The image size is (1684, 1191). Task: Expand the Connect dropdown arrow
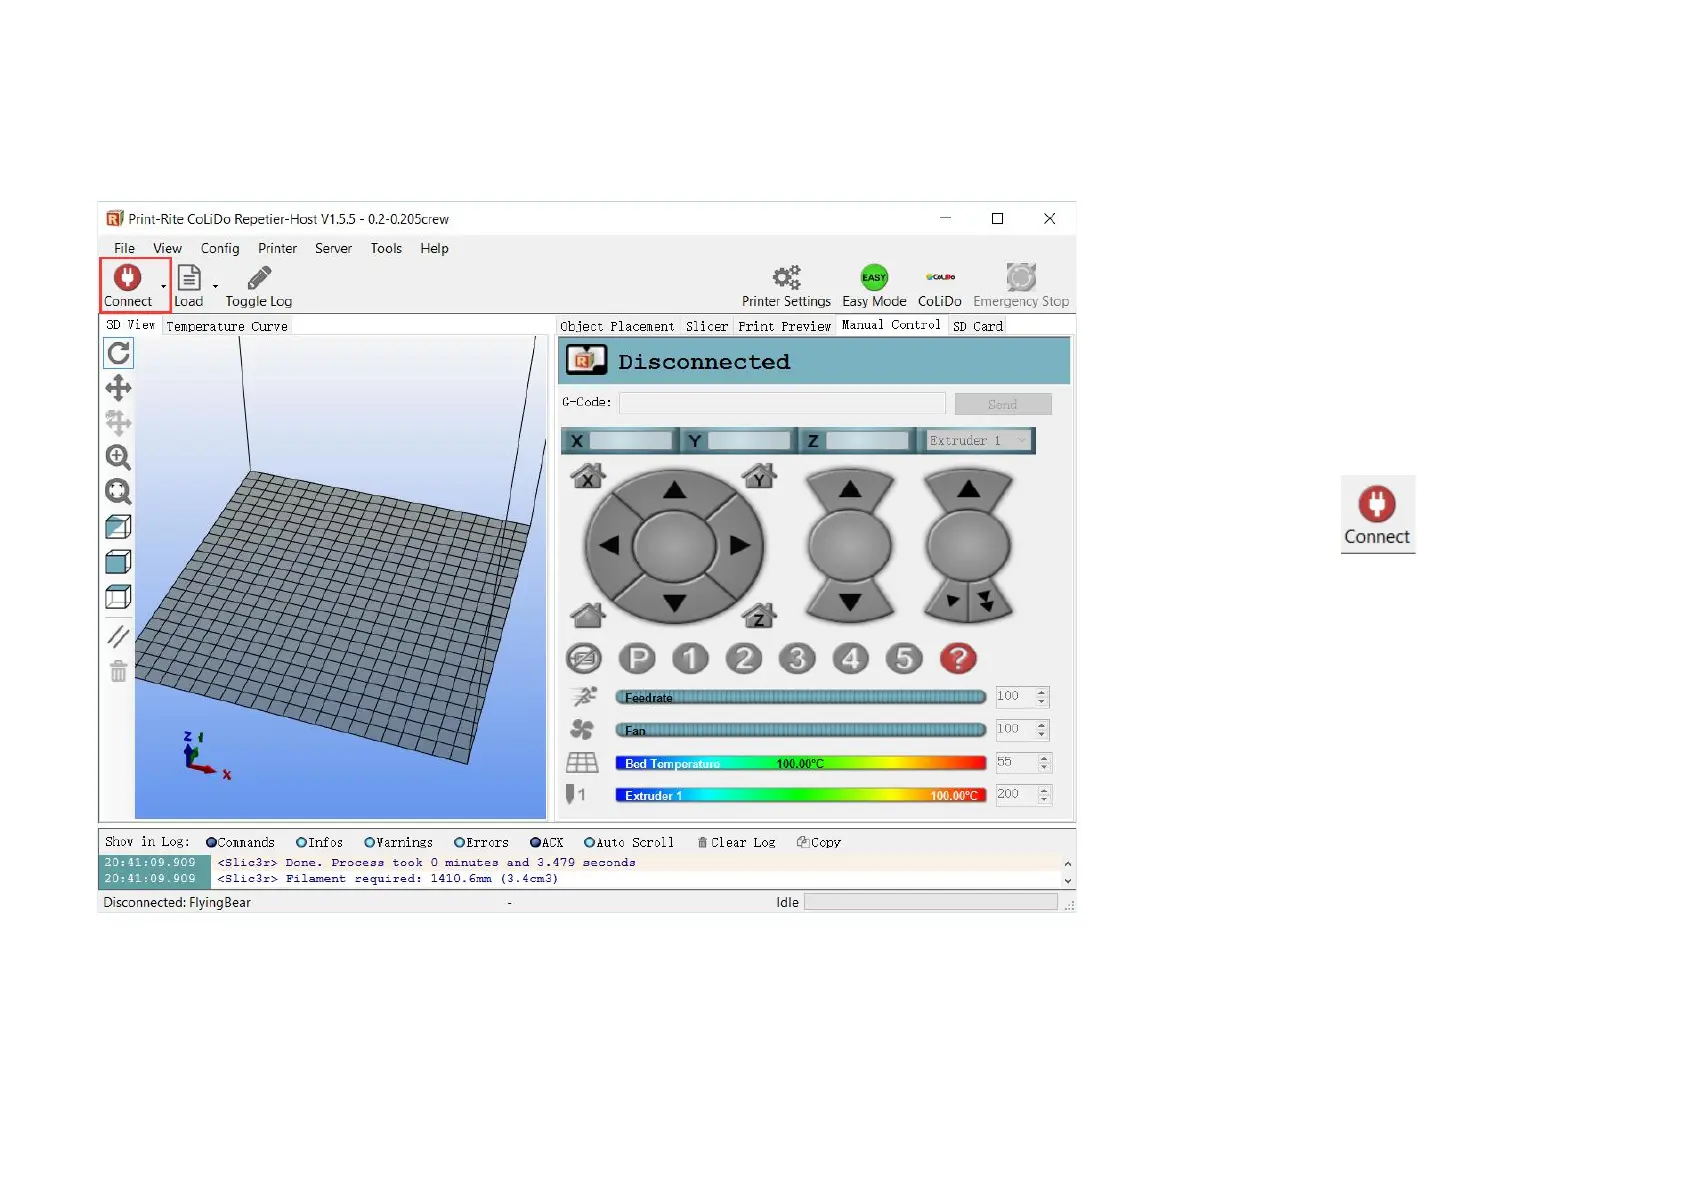pyautogui.click(x=164, y=287)
